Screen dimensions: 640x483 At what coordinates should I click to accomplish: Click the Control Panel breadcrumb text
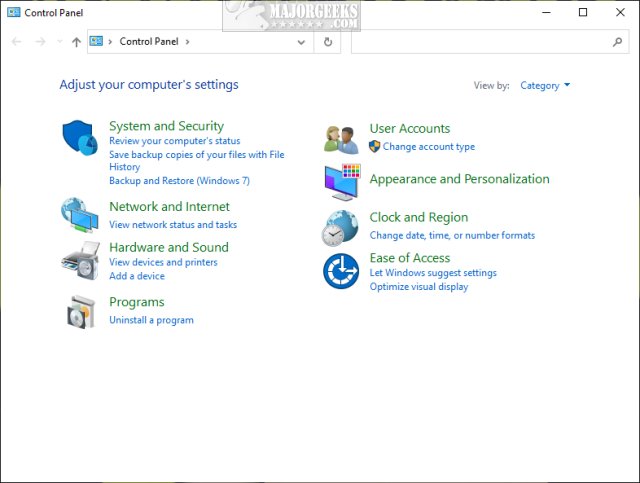point(149,42)
